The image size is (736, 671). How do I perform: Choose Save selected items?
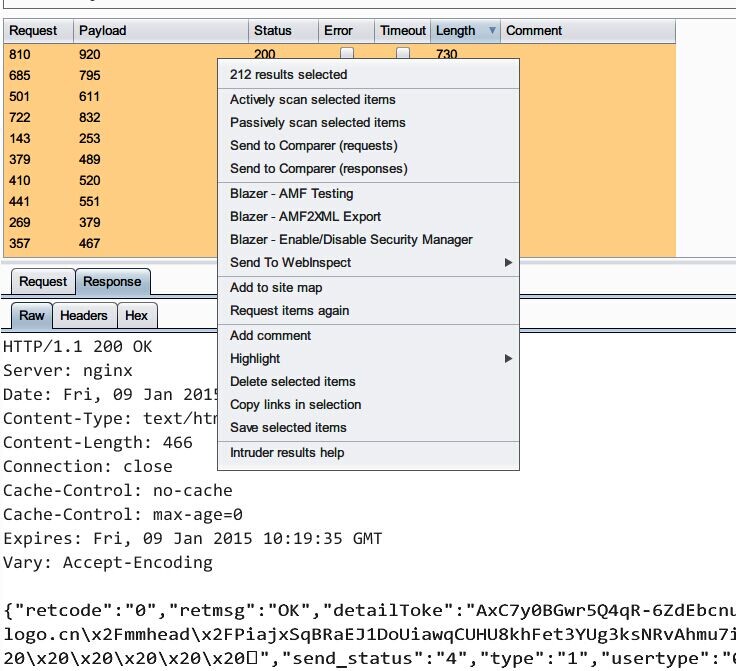pyautogui.click(x=288, y=428)
